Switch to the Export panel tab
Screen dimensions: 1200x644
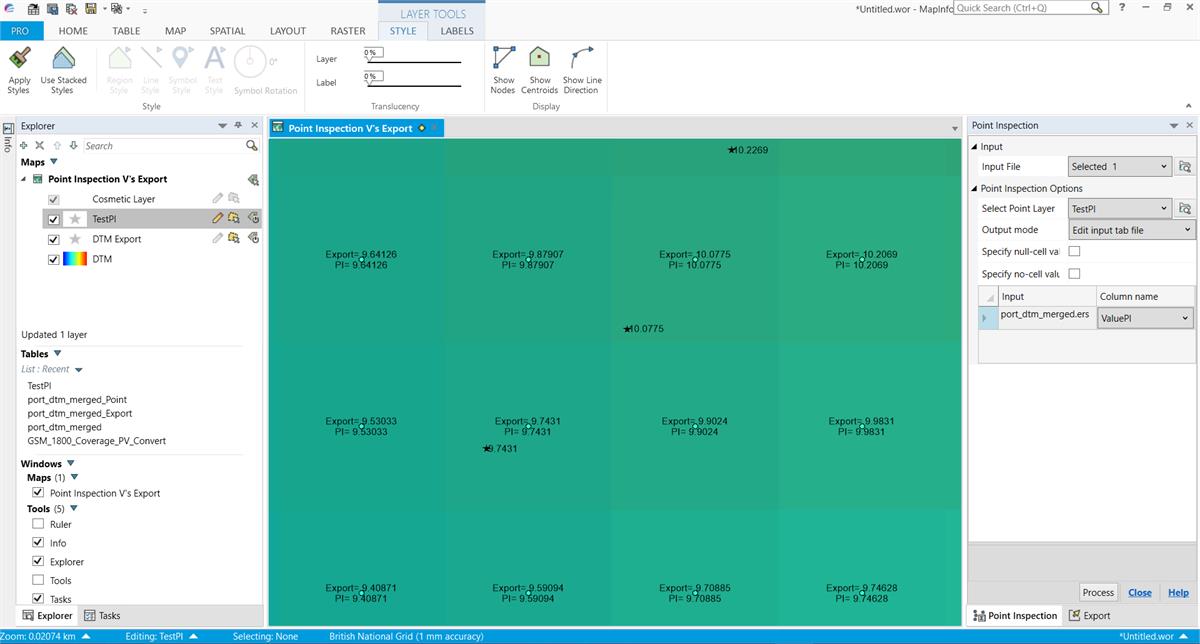[1089, 616]
